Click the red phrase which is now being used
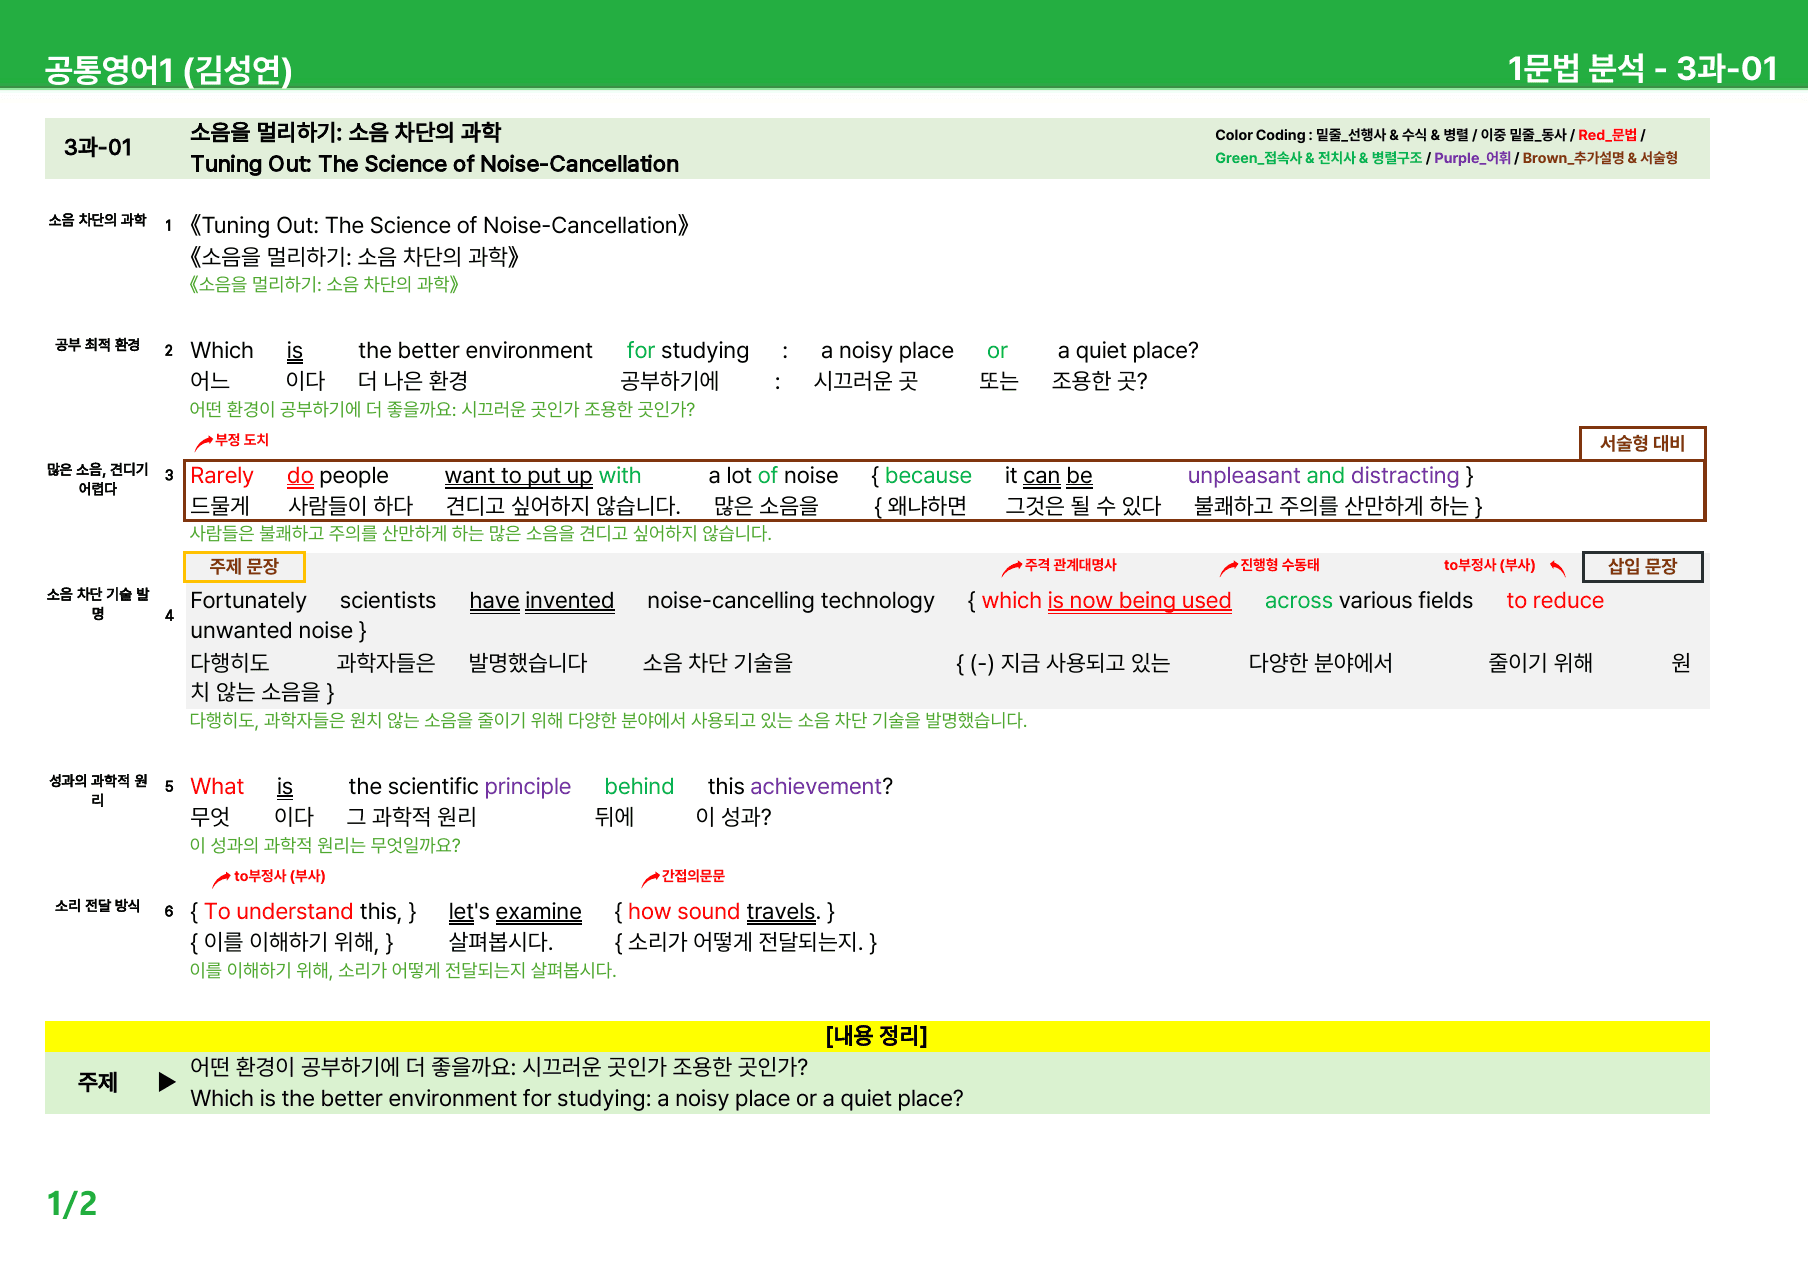The height and width of the screenshot is (1278, 1809). (x=1106, y=601)
